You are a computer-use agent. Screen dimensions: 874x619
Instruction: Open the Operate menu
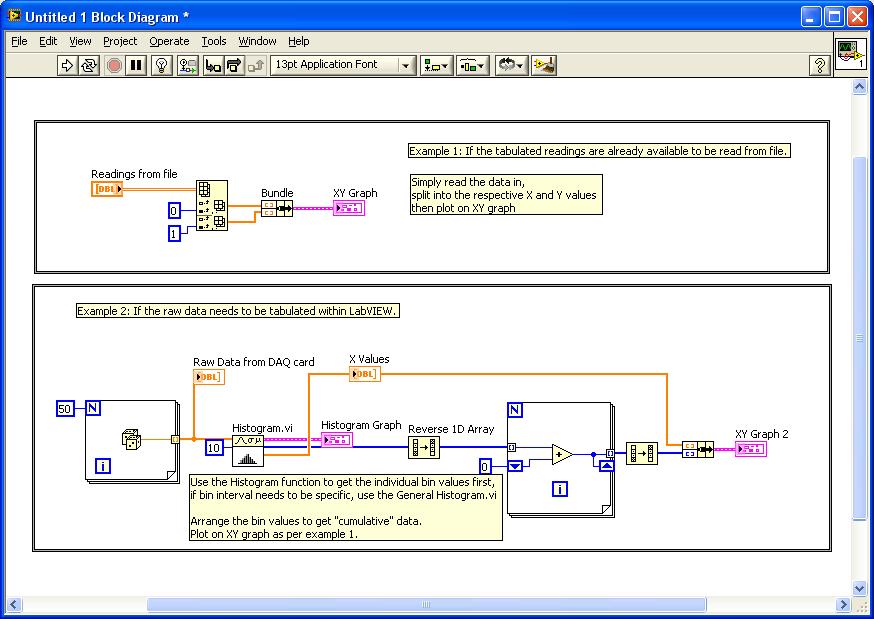[169, 41]
